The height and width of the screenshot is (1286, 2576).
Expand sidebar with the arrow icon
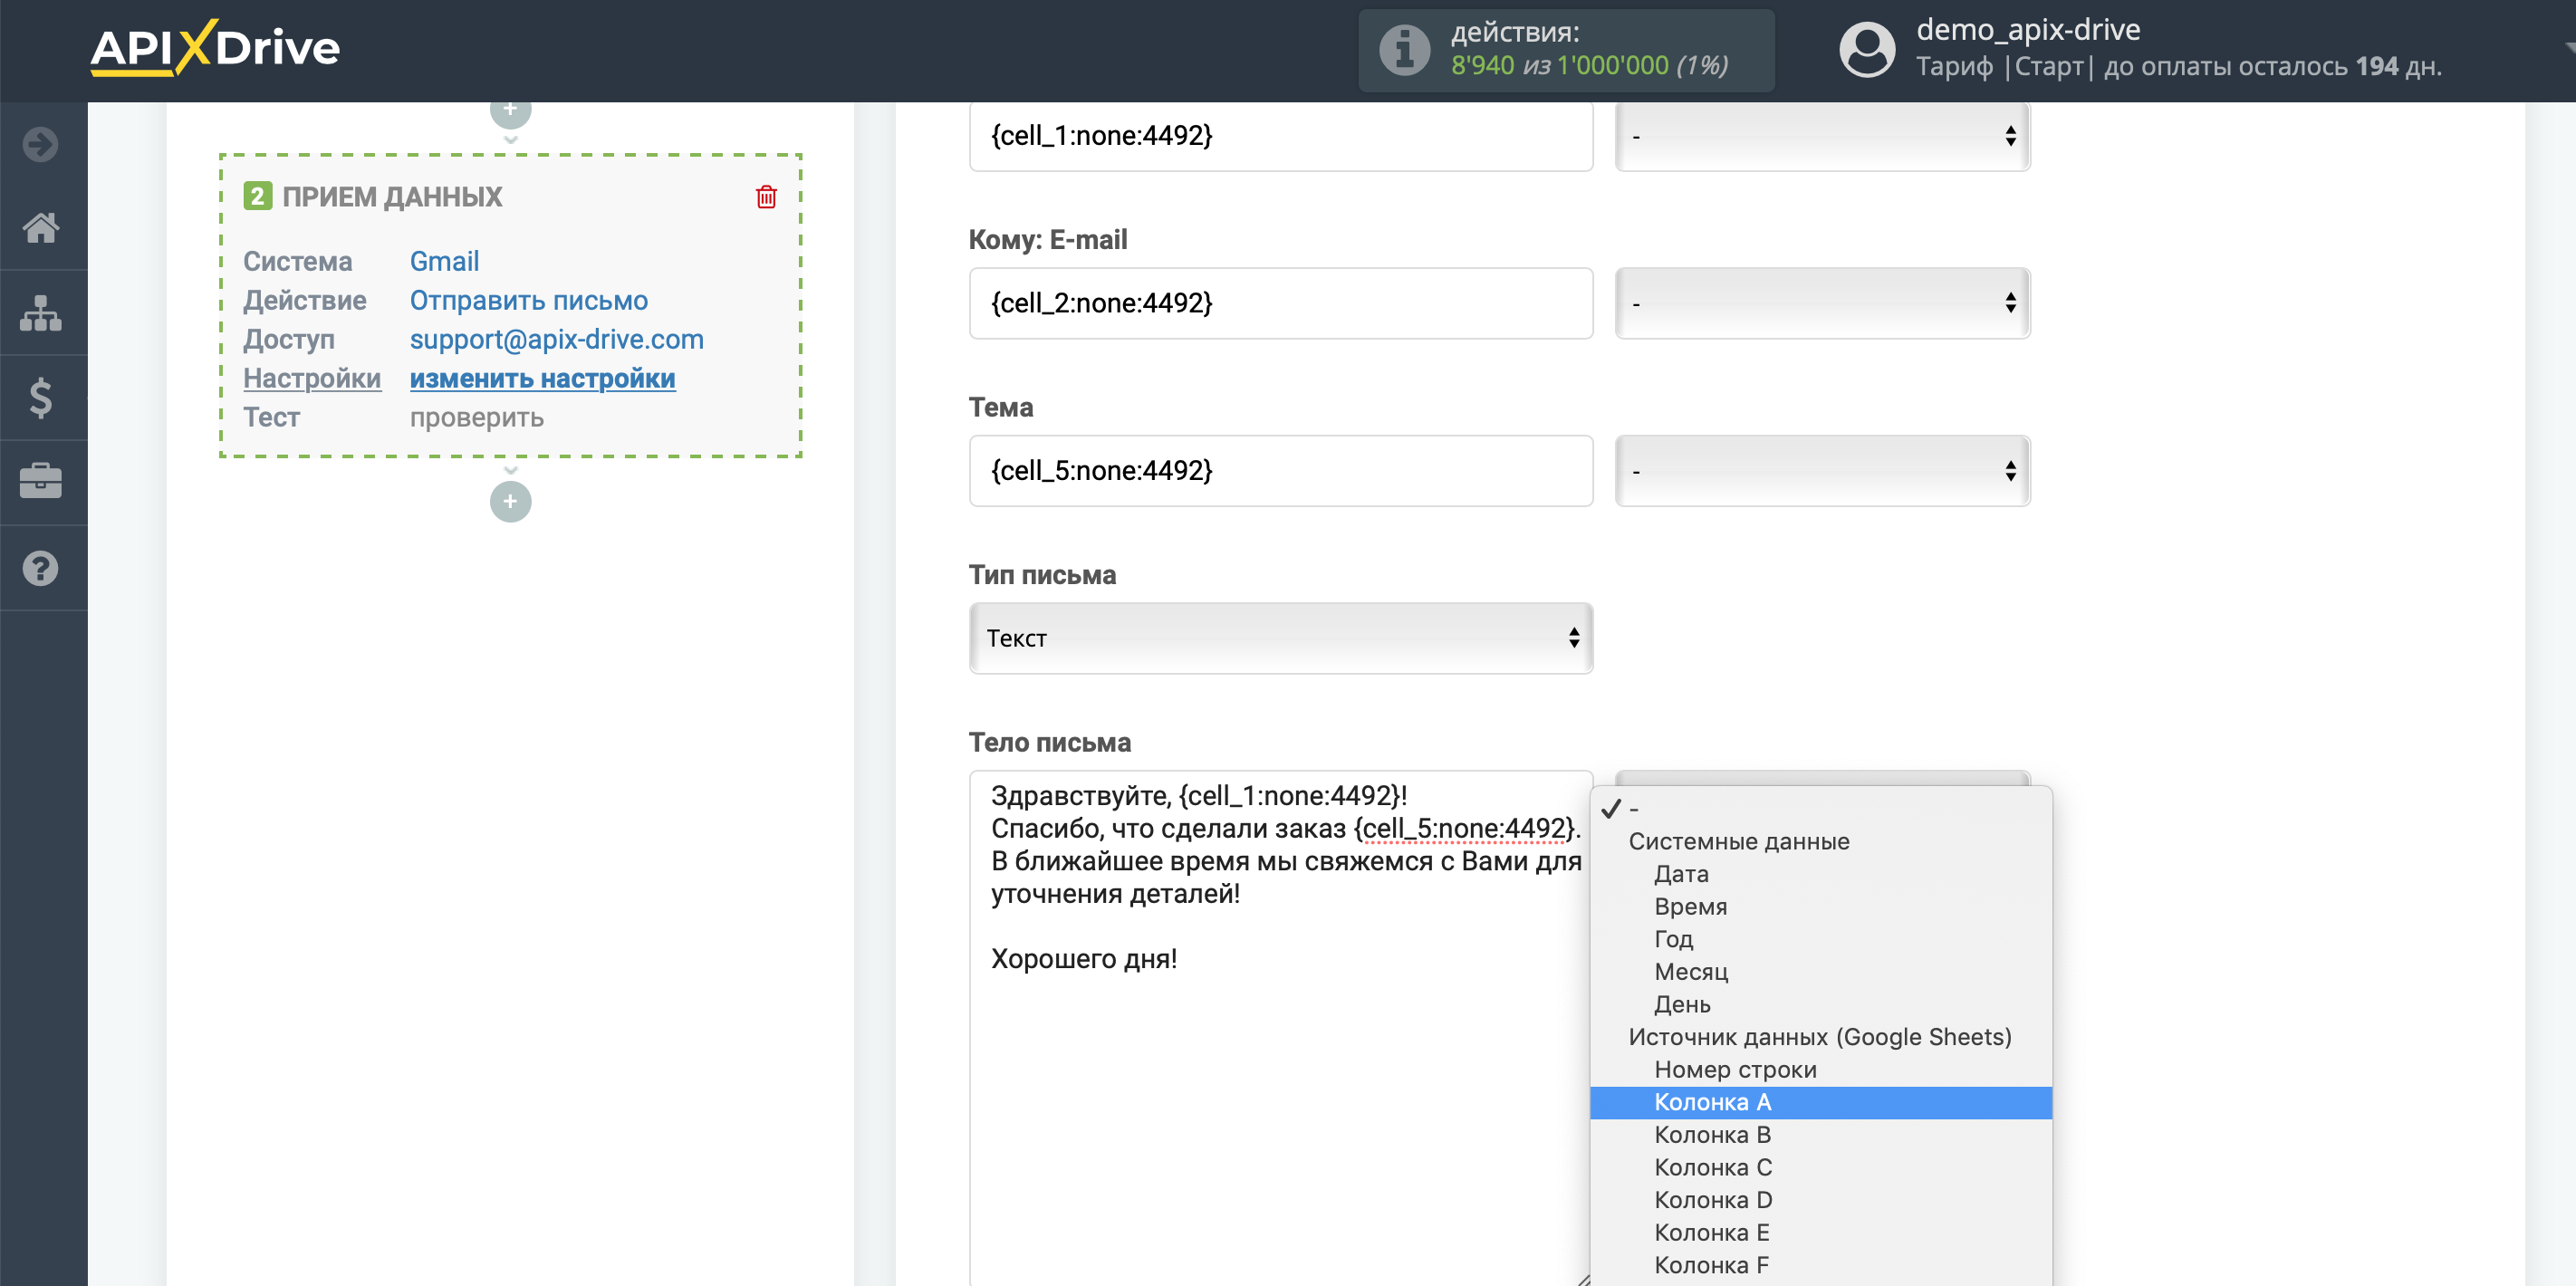coord(41,144)
